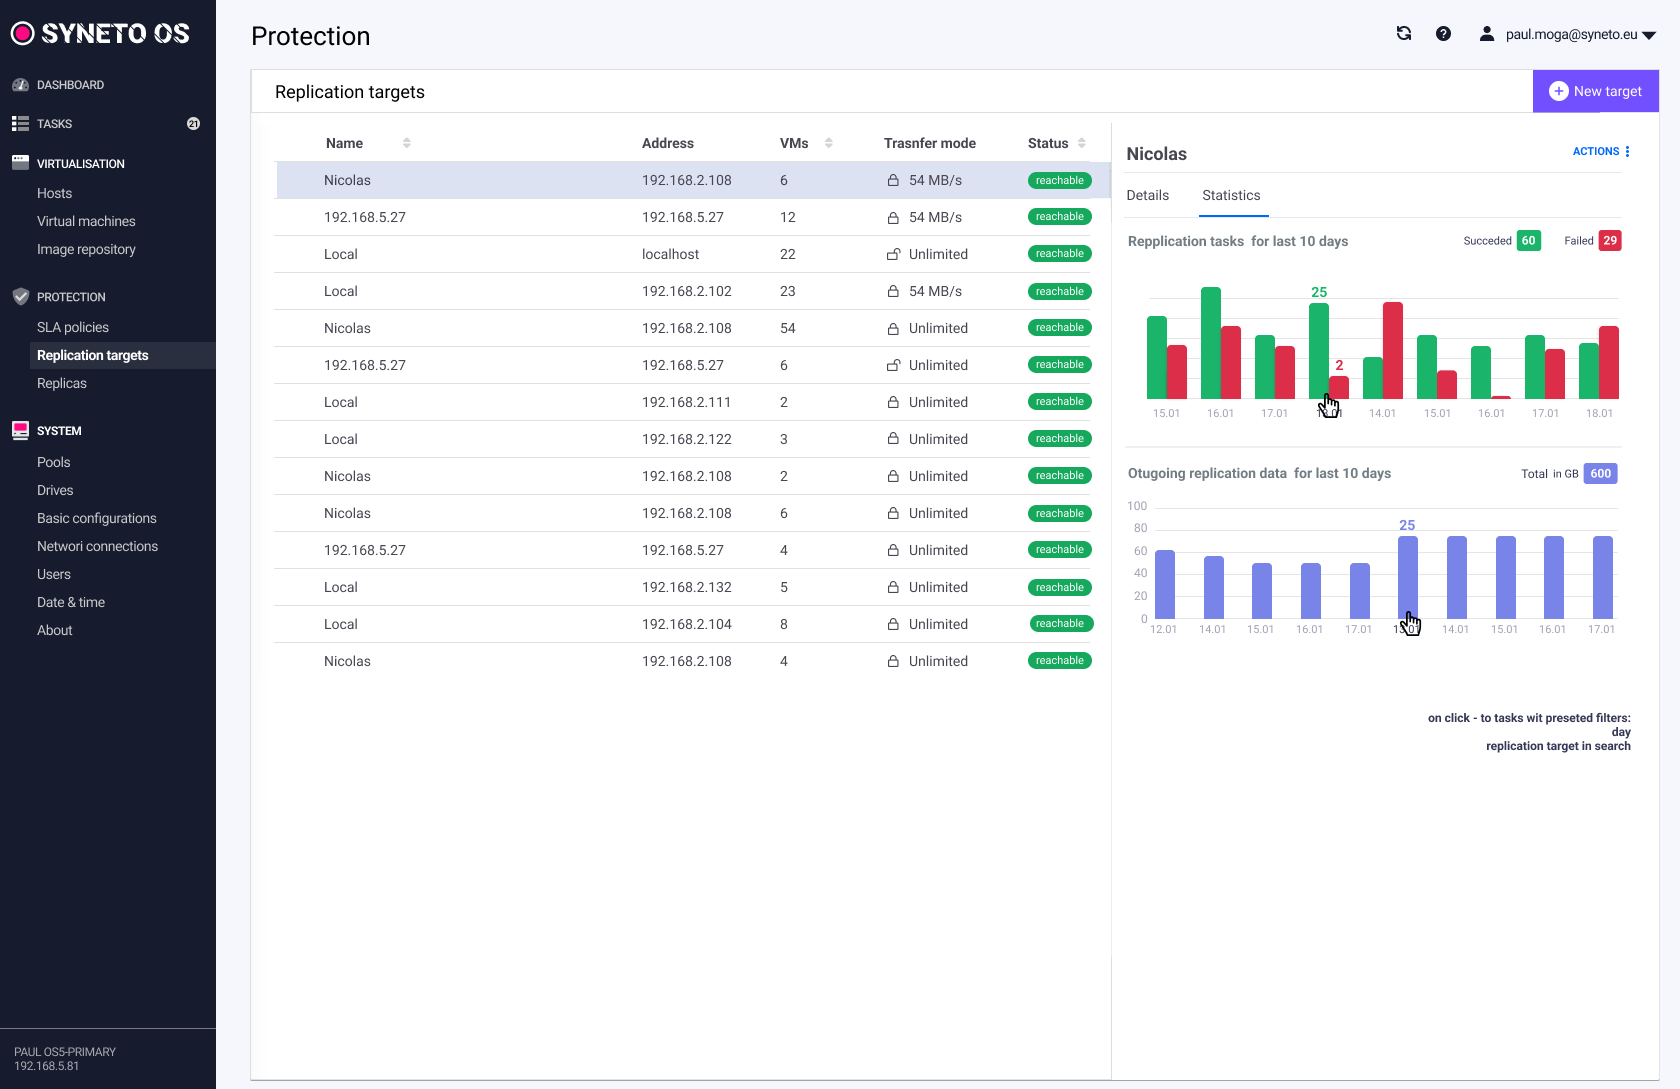This screenshot has height=1089, width=1680.
Task: Click the Virtualisation section icon
Action: tap(20, 163)
